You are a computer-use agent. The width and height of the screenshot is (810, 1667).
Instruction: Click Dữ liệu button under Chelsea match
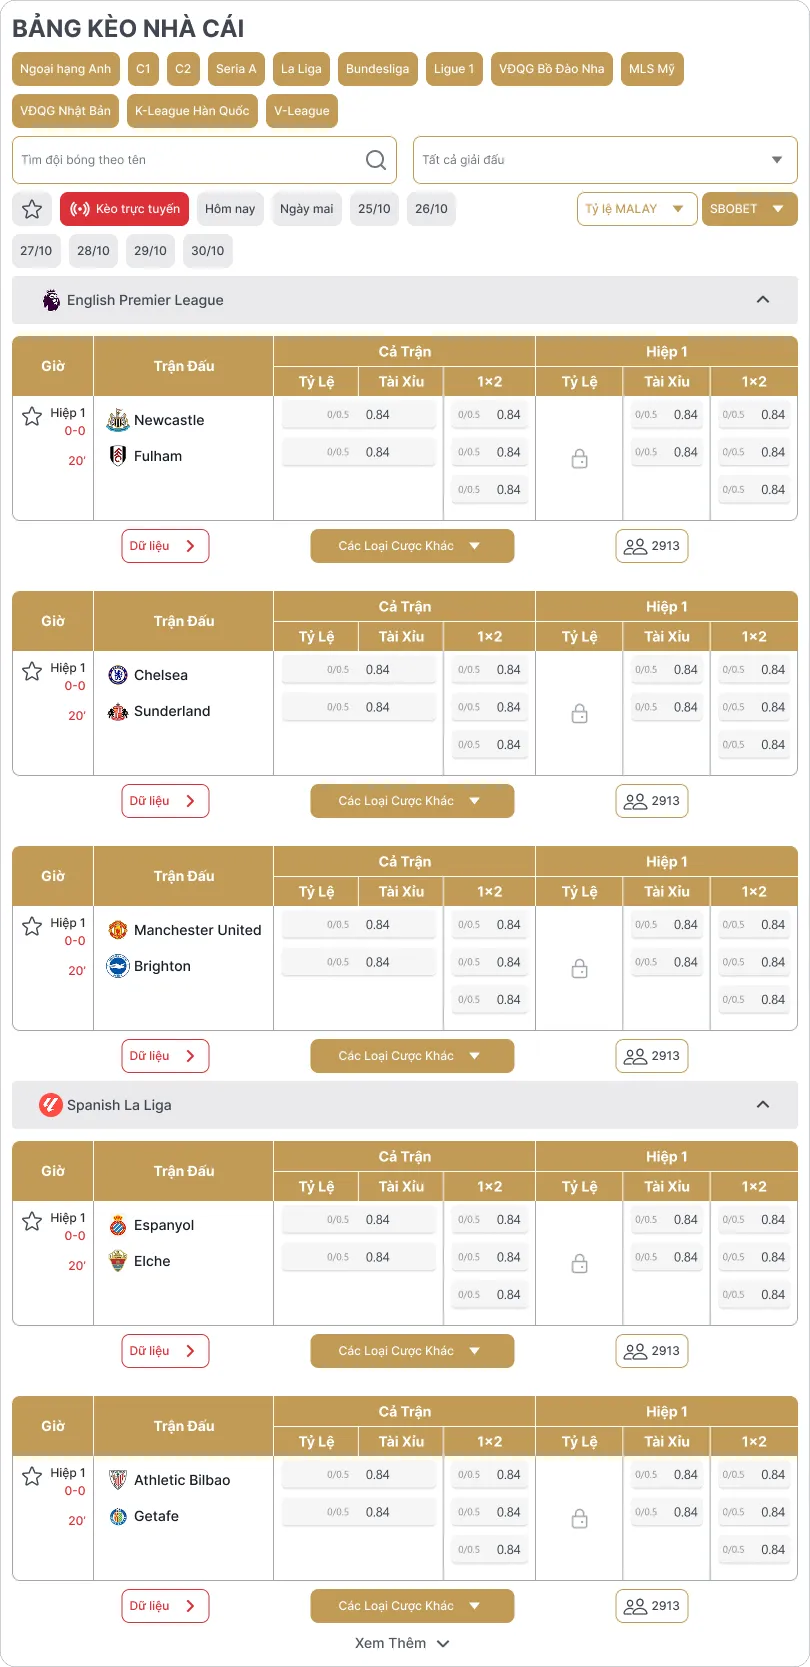(165, 801)
